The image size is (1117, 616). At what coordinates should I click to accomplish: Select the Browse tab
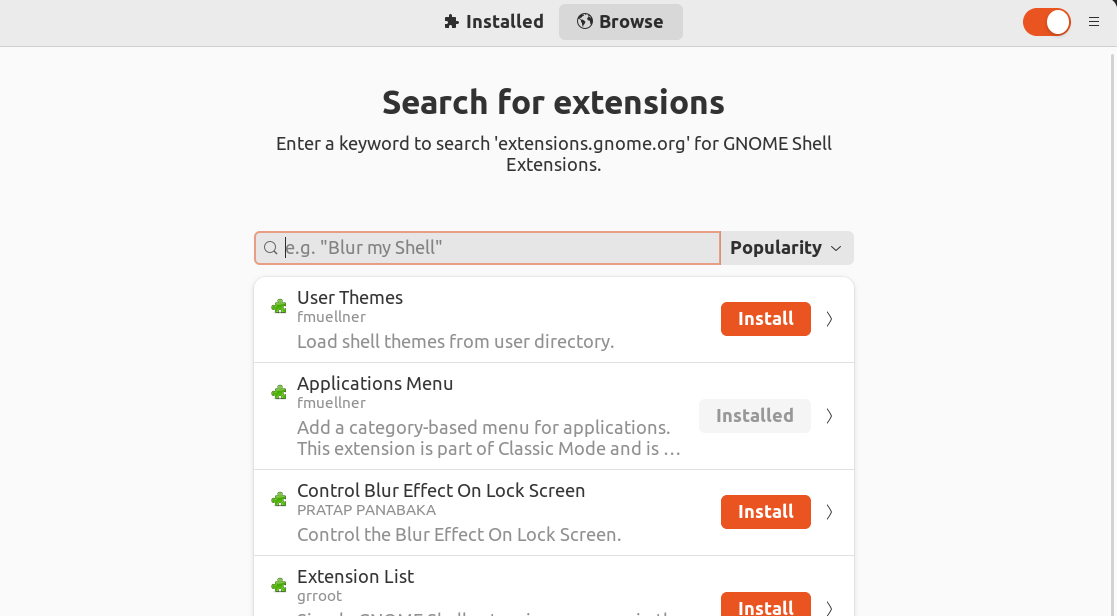(x=620, y=22)
